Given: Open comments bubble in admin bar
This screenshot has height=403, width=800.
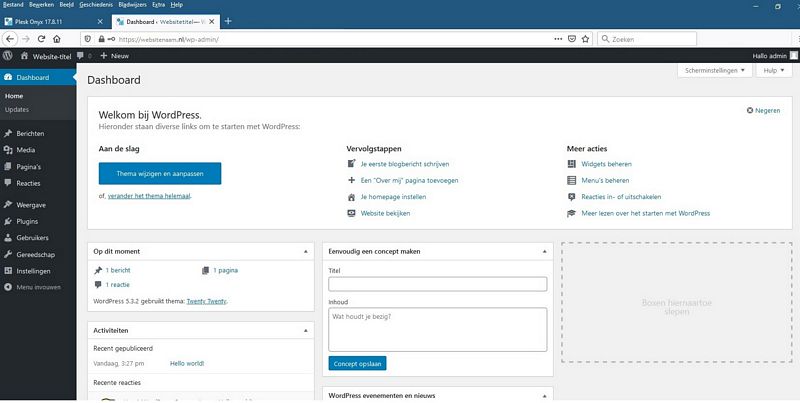Looking at the screenshot, I should tap(81, 56).
